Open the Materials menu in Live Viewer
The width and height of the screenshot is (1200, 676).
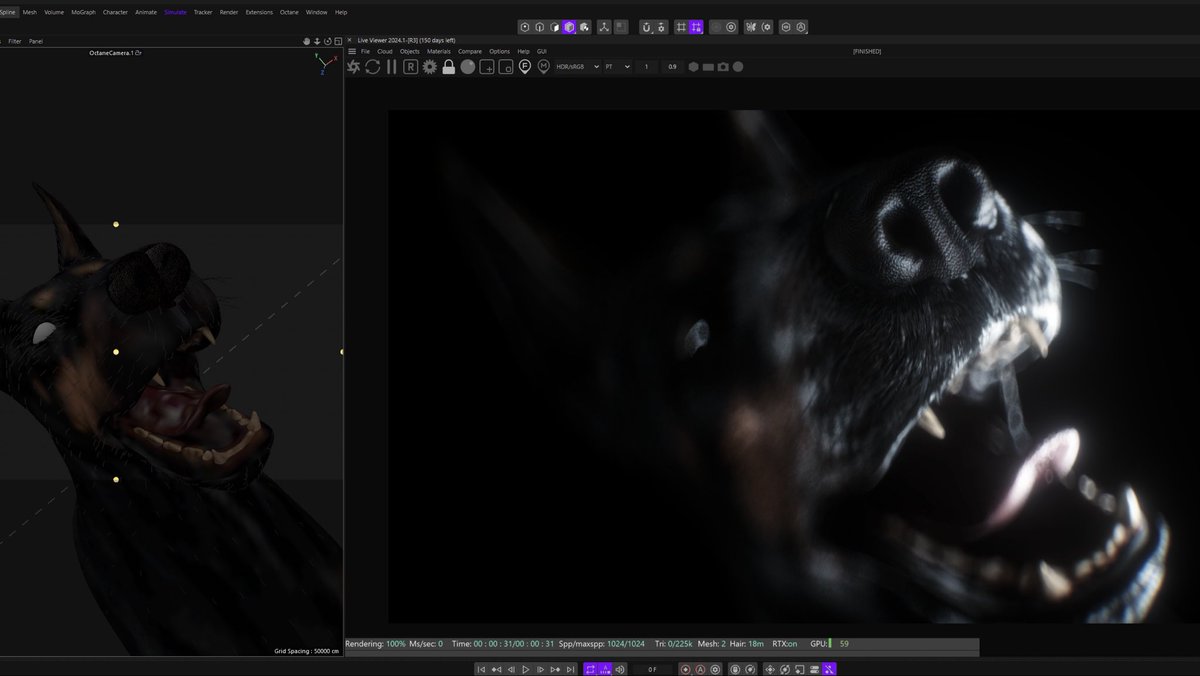(x=439, y=51)
